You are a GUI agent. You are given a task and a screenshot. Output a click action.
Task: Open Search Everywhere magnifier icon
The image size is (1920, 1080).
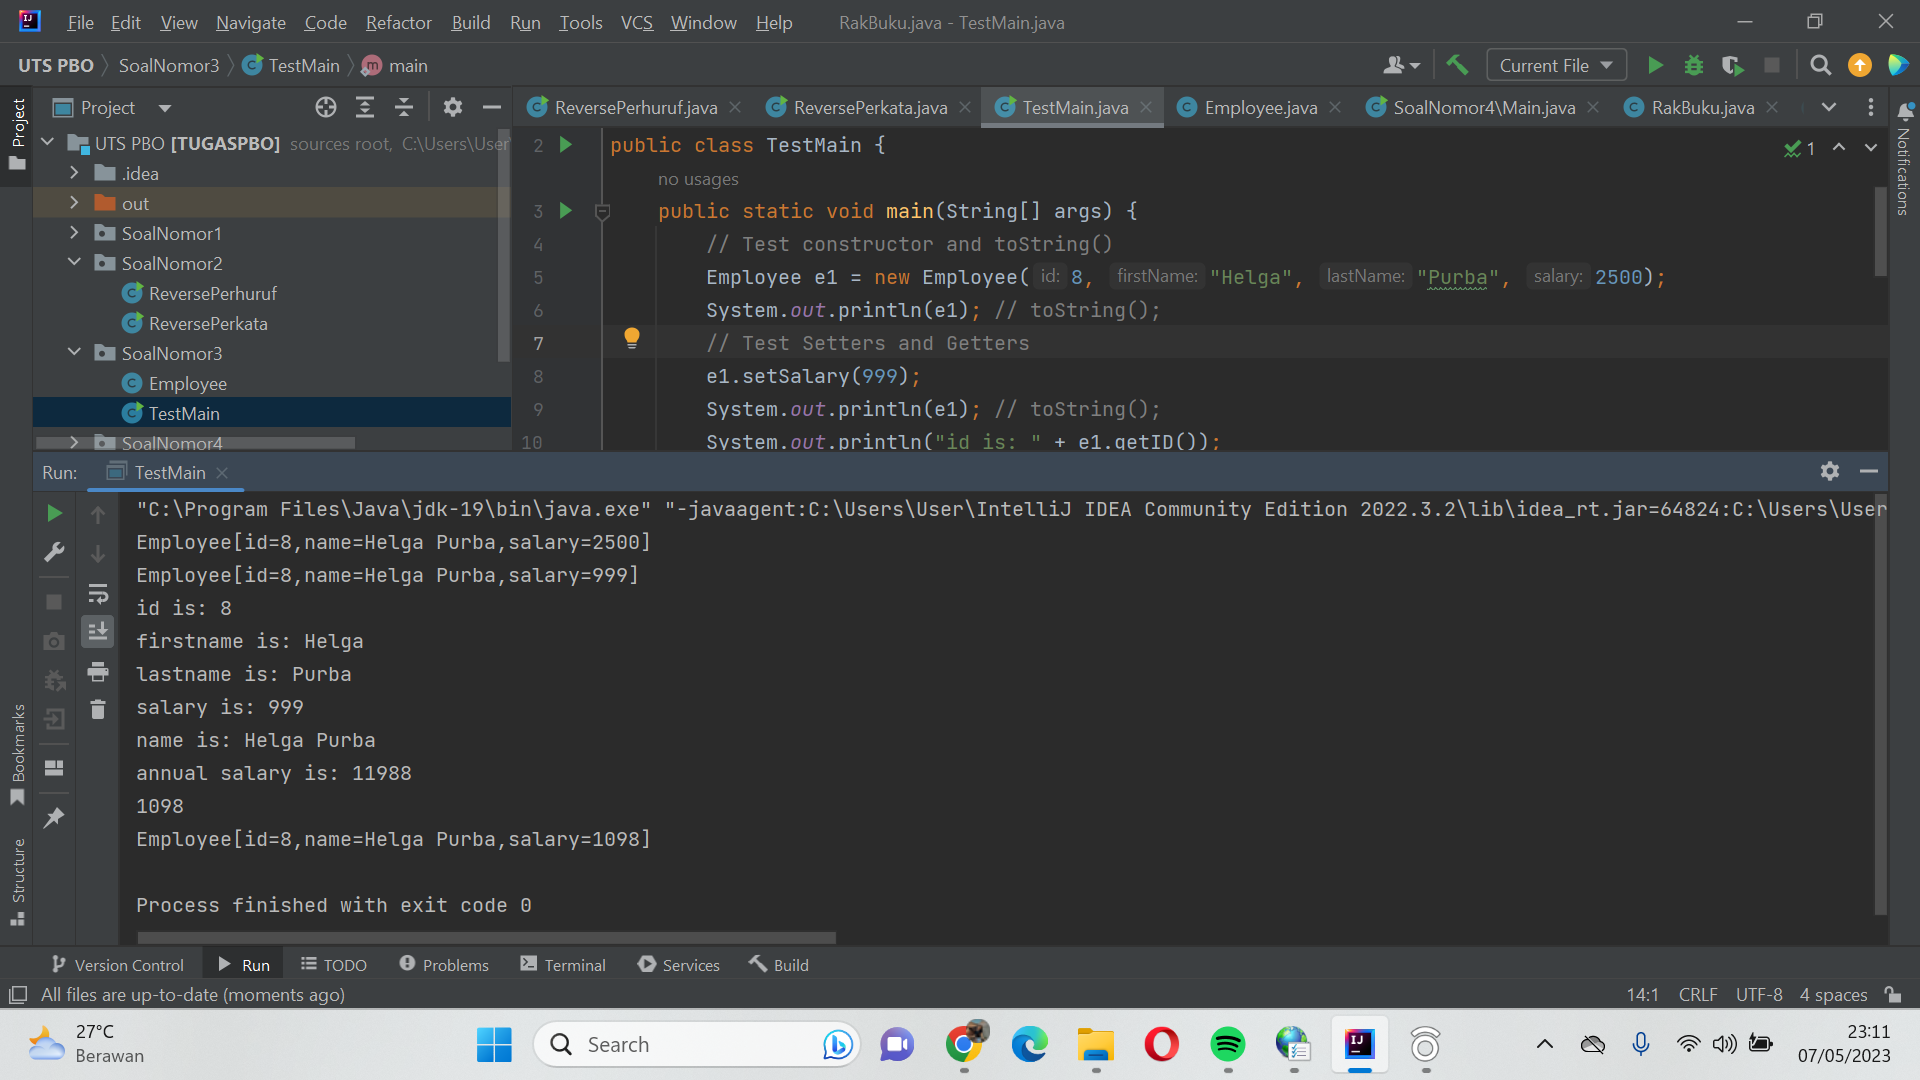tap(1820, 64)
